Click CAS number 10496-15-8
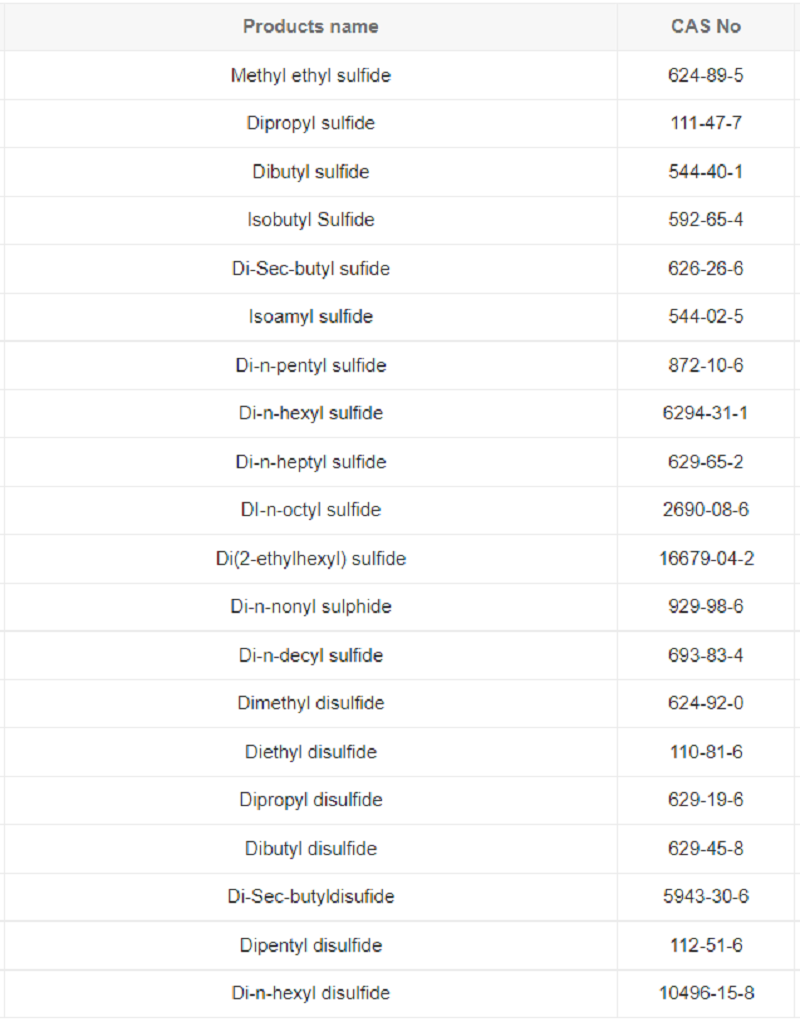 pos(706,993)
